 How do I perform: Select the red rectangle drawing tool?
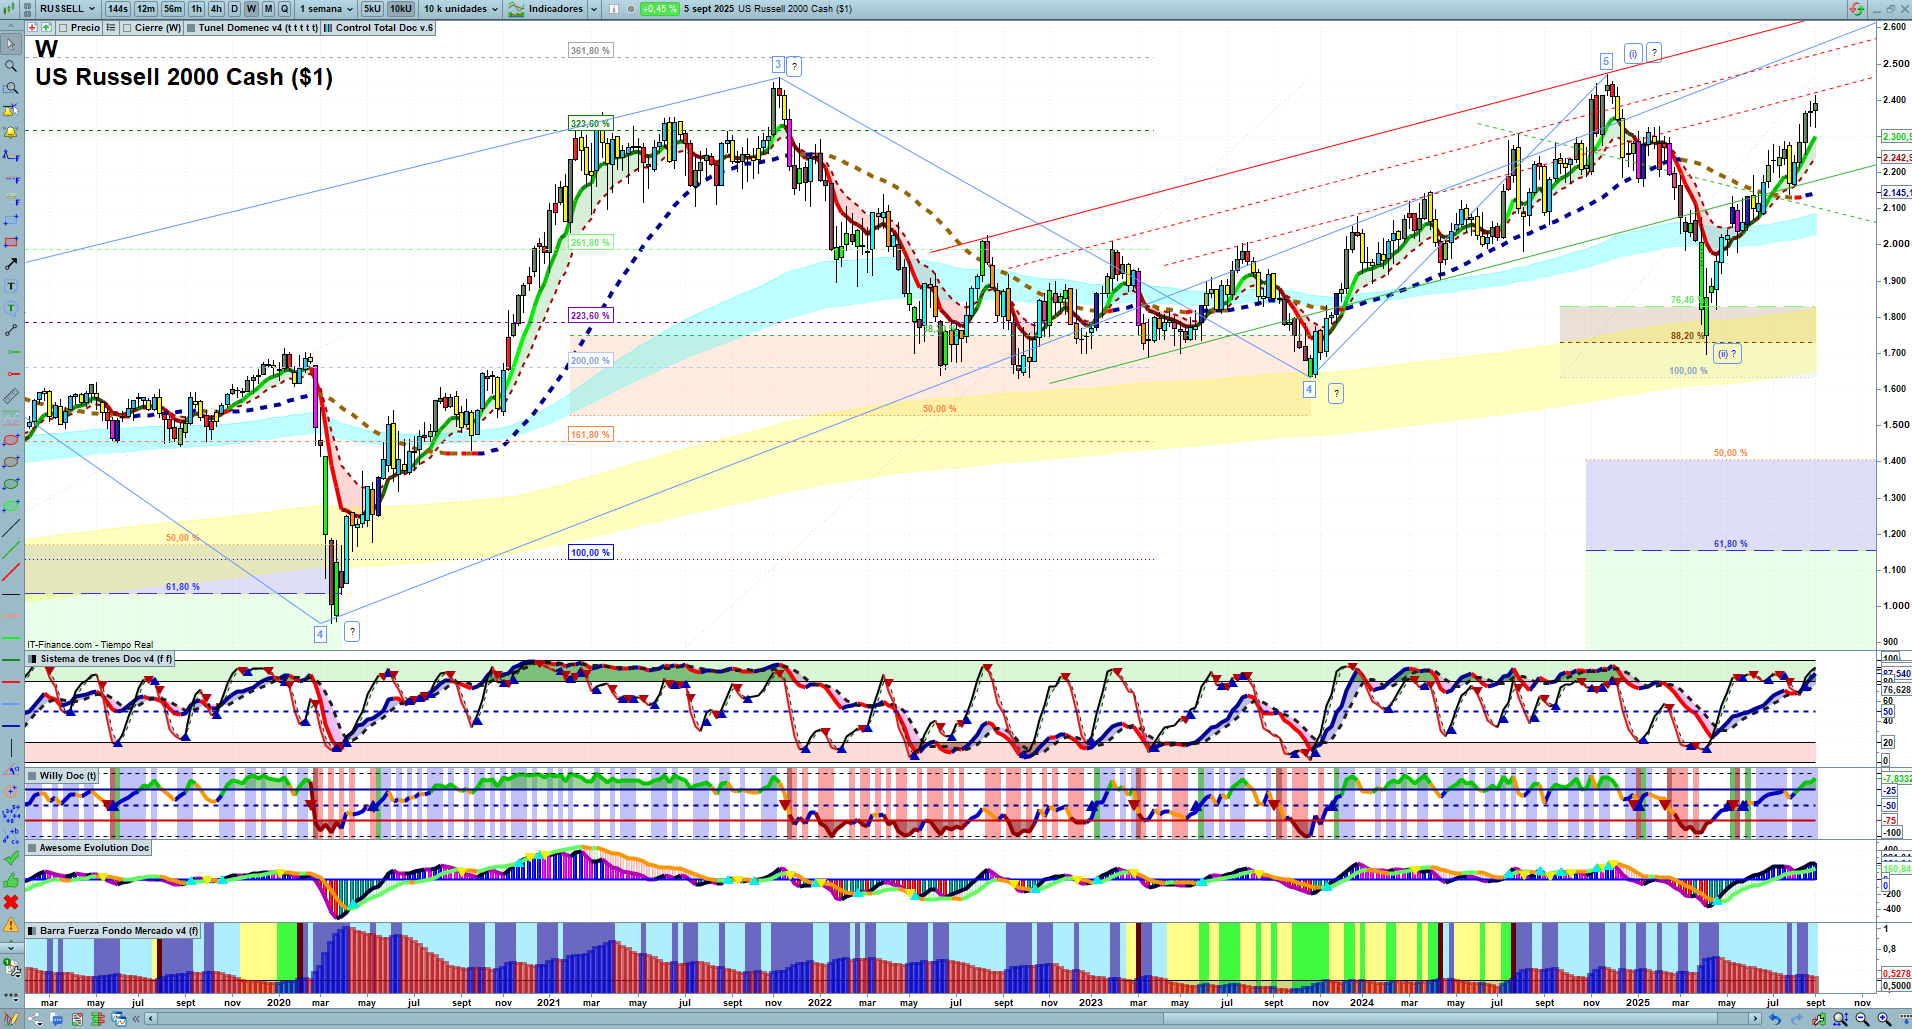click(x=11, y=242)
